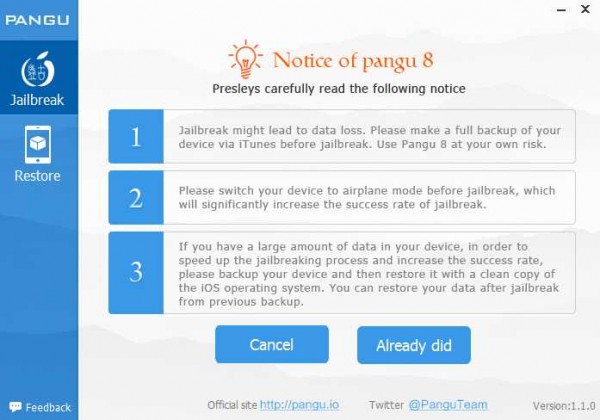Click the clean iOS restore notice text

[x=369, y=273]
